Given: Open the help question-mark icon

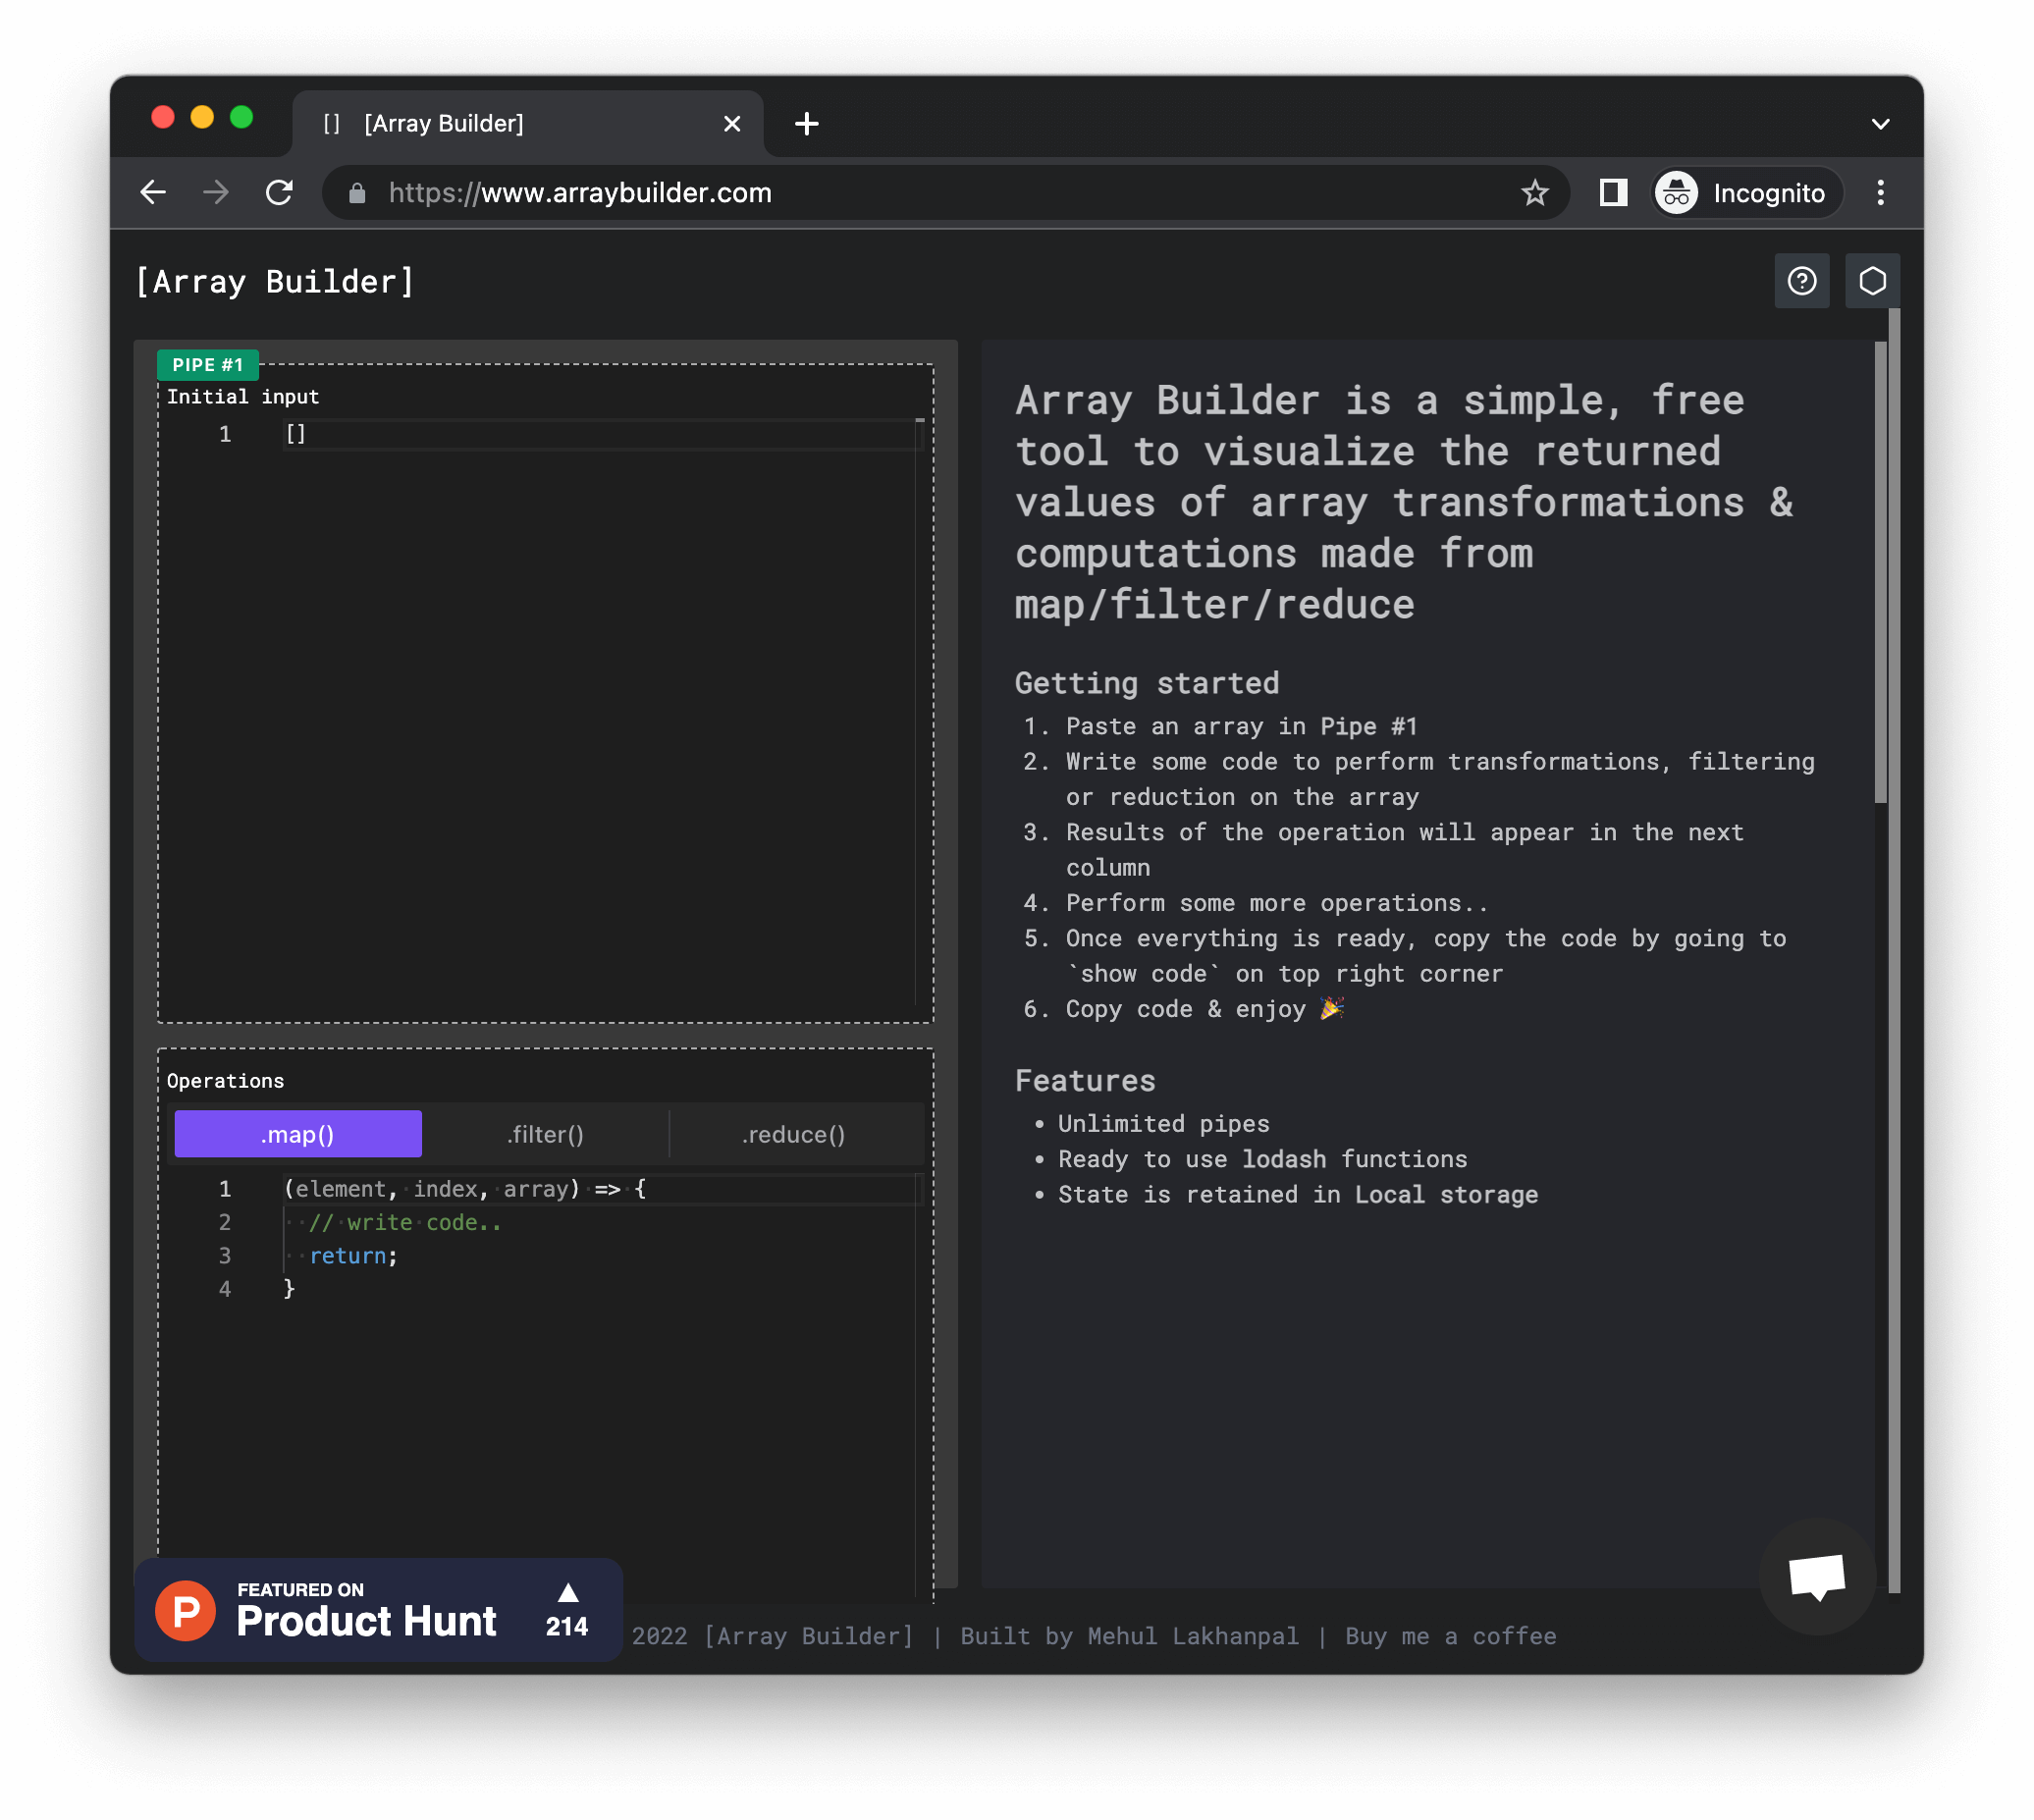Looking at the screenshot, I should click(1801, 281).
